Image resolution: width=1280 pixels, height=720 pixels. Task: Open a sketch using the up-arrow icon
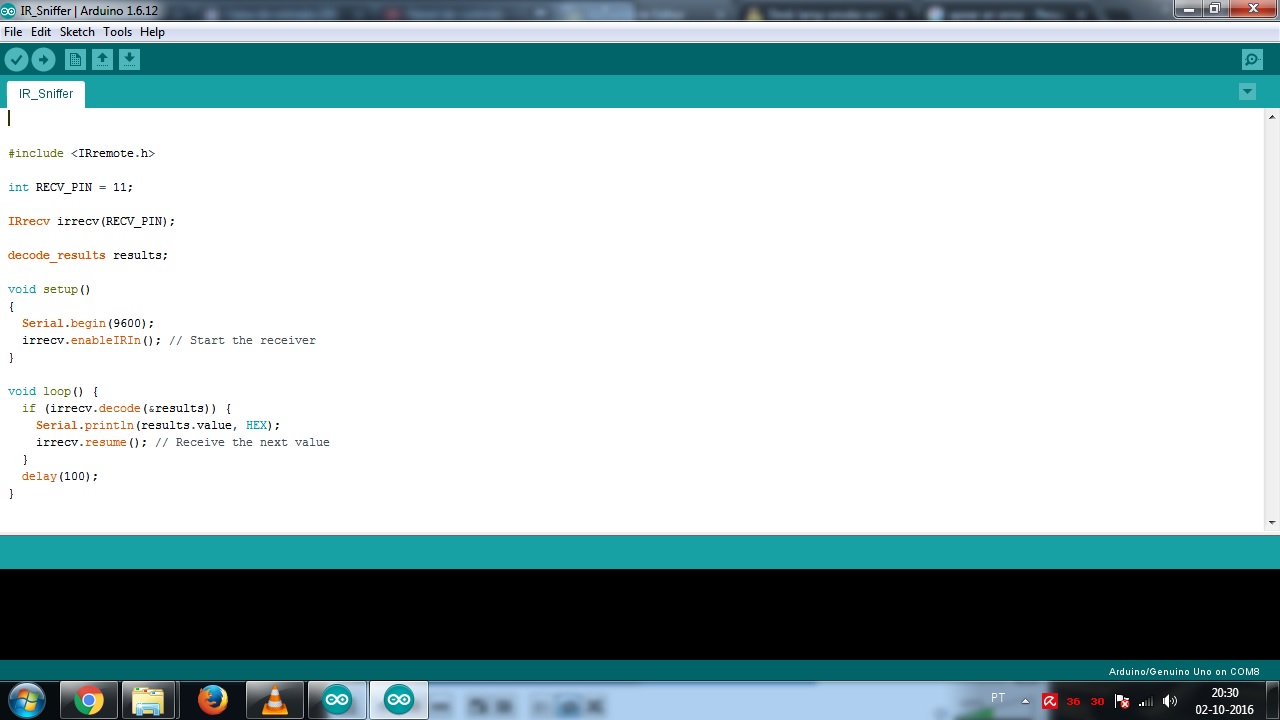[102, 60]
